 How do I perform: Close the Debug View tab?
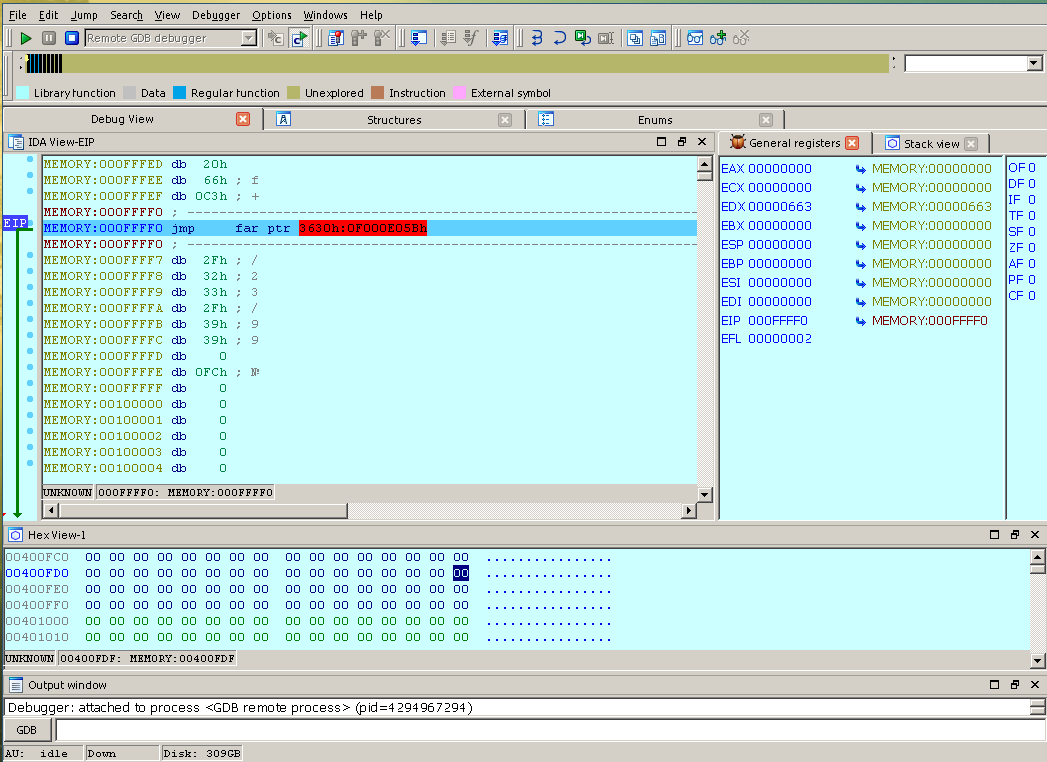click(243, 119)
